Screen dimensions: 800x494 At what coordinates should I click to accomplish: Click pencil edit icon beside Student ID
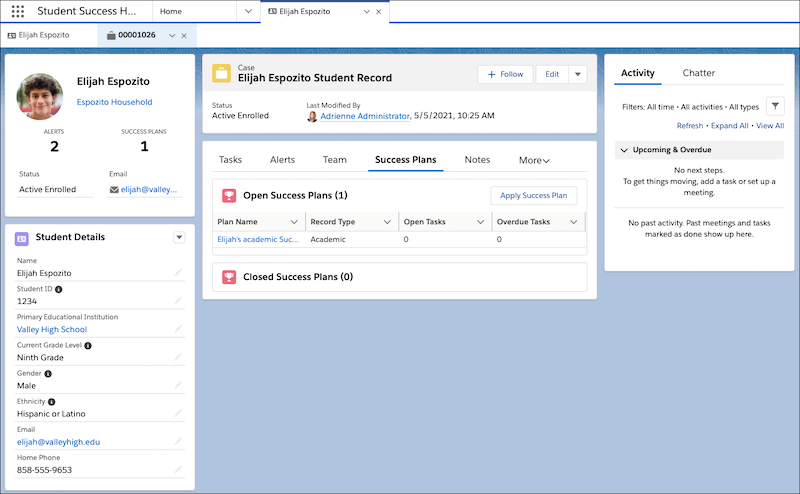(178, 300)
